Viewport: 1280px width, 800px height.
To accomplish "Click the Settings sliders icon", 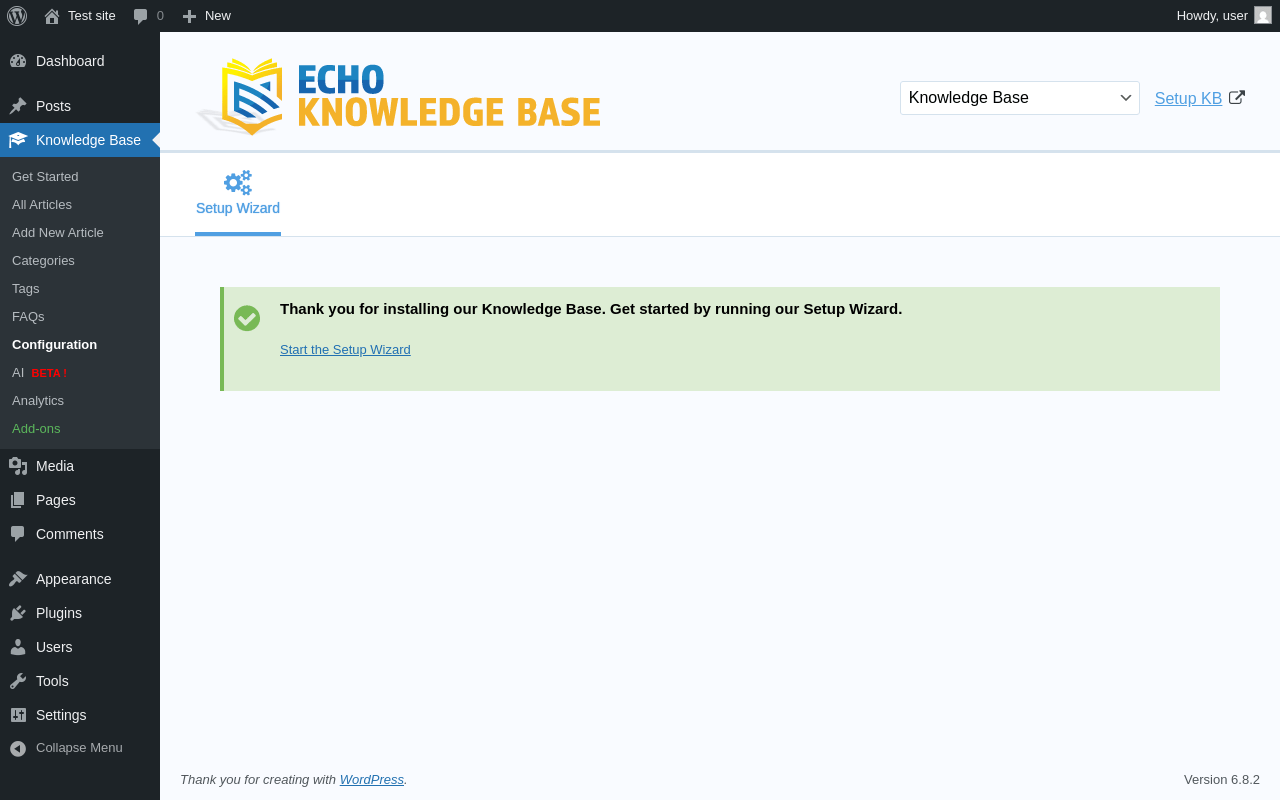I will (18, 715).
